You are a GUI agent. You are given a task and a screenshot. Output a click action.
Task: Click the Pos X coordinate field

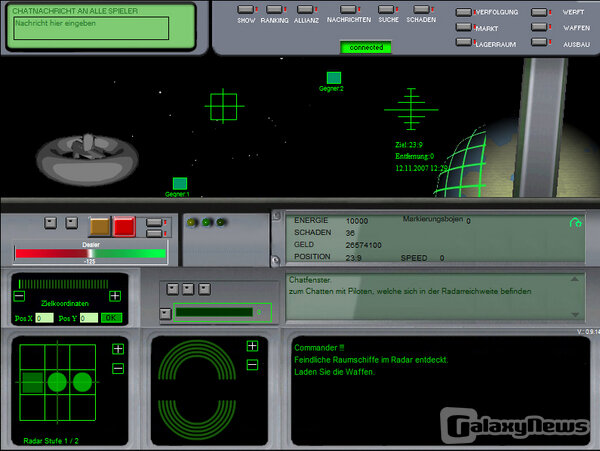(x=44, y=318)
